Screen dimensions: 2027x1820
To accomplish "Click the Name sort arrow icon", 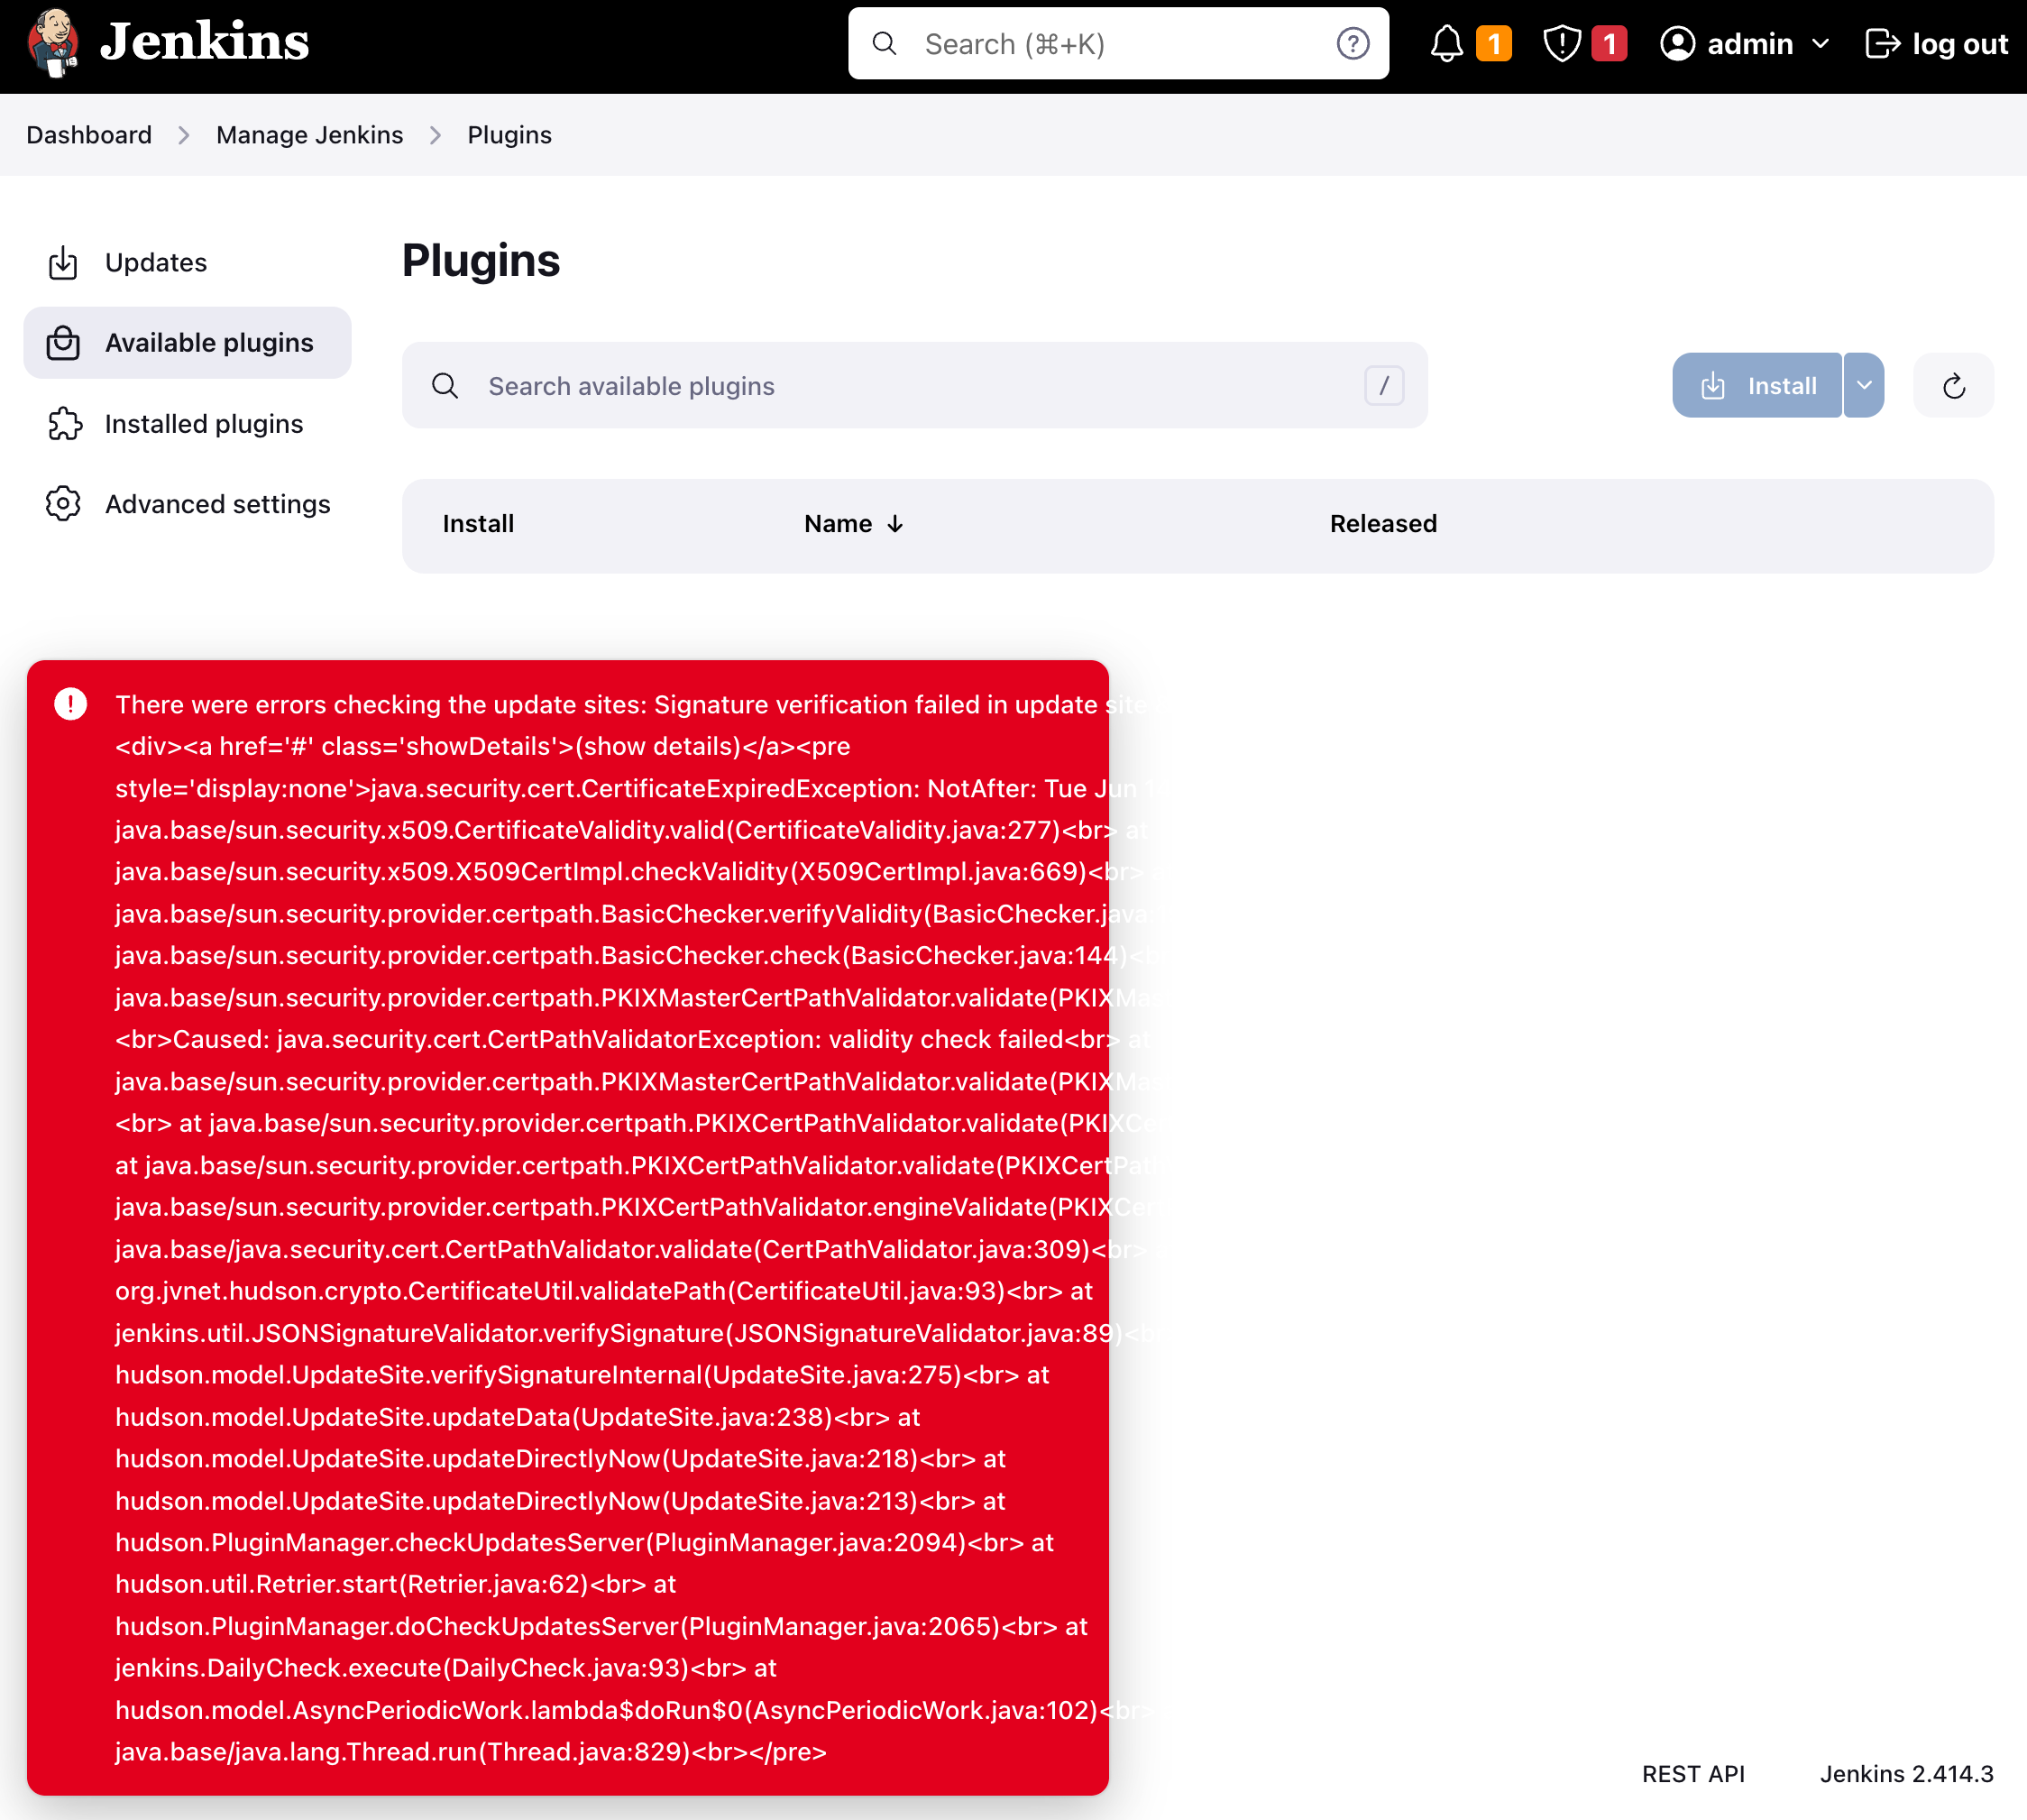I will (895, 524).
